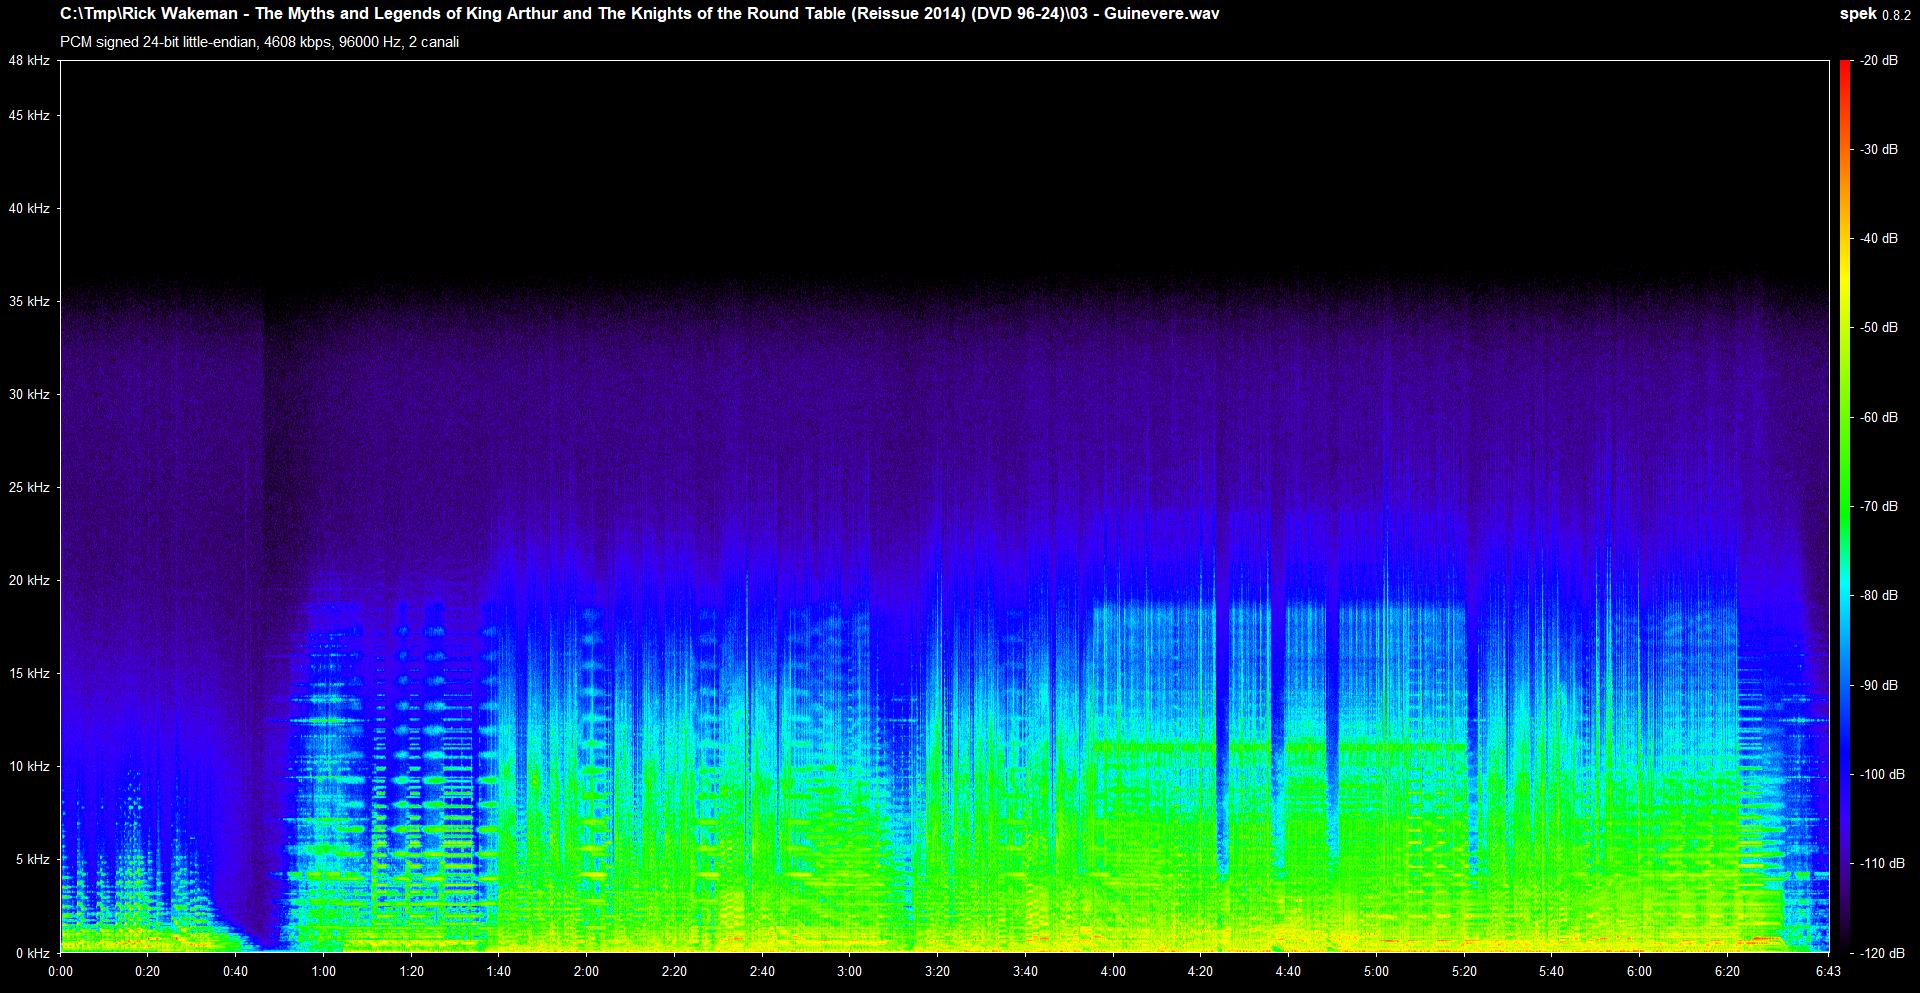Click the 48 kHz frequency label

pyautogui.click(x=28, y=61)
